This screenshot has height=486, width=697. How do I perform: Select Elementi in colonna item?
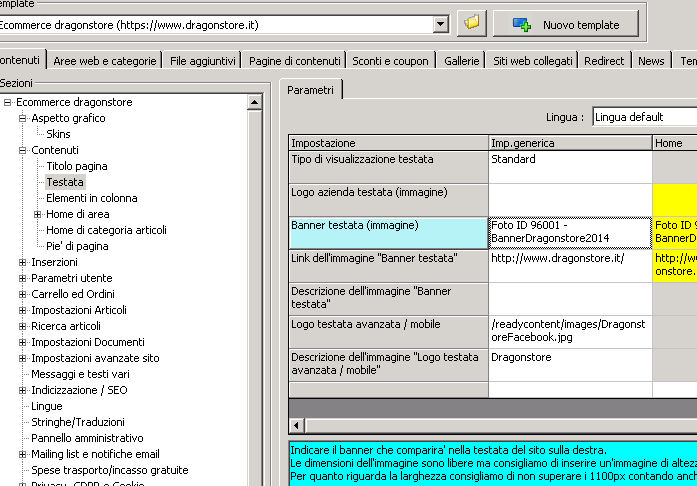pos(92,198)
